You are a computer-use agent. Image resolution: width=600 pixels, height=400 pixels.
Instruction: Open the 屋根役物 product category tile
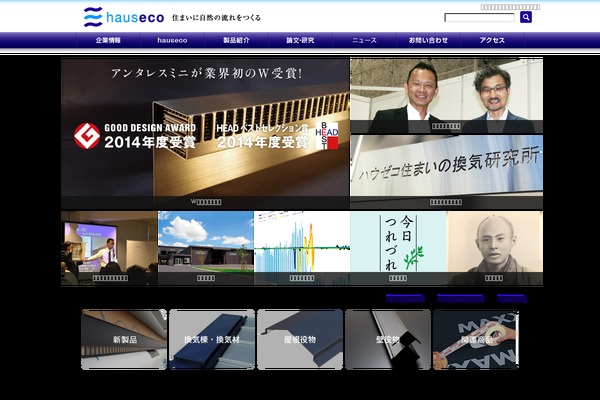coord(300,339)
